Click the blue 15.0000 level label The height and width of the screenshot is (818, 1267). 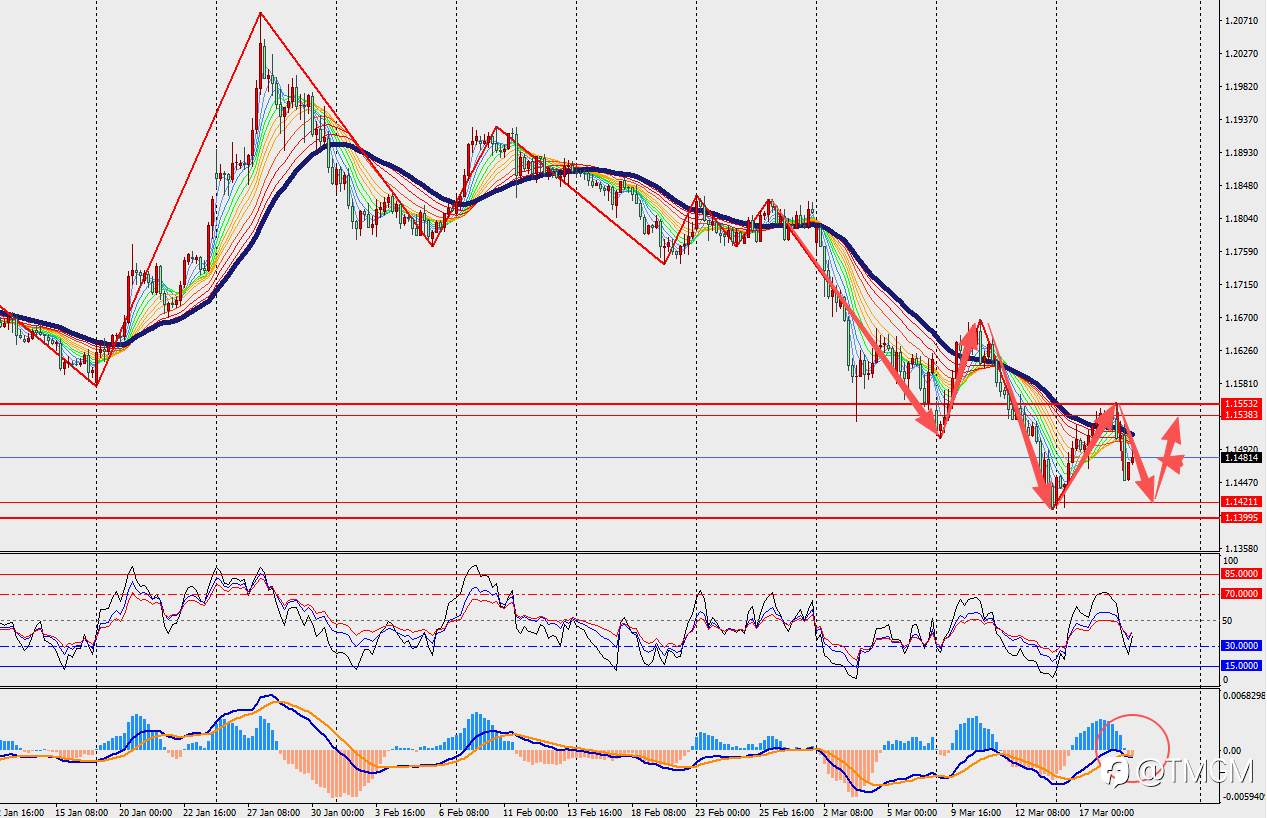[1242, 666]
